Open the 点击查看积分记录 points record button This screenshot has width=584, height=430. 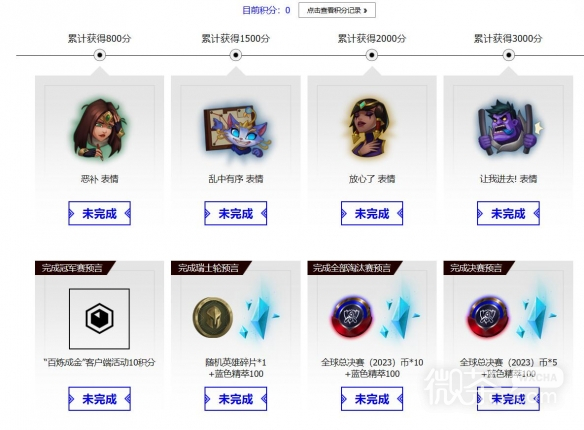point(337,10)
